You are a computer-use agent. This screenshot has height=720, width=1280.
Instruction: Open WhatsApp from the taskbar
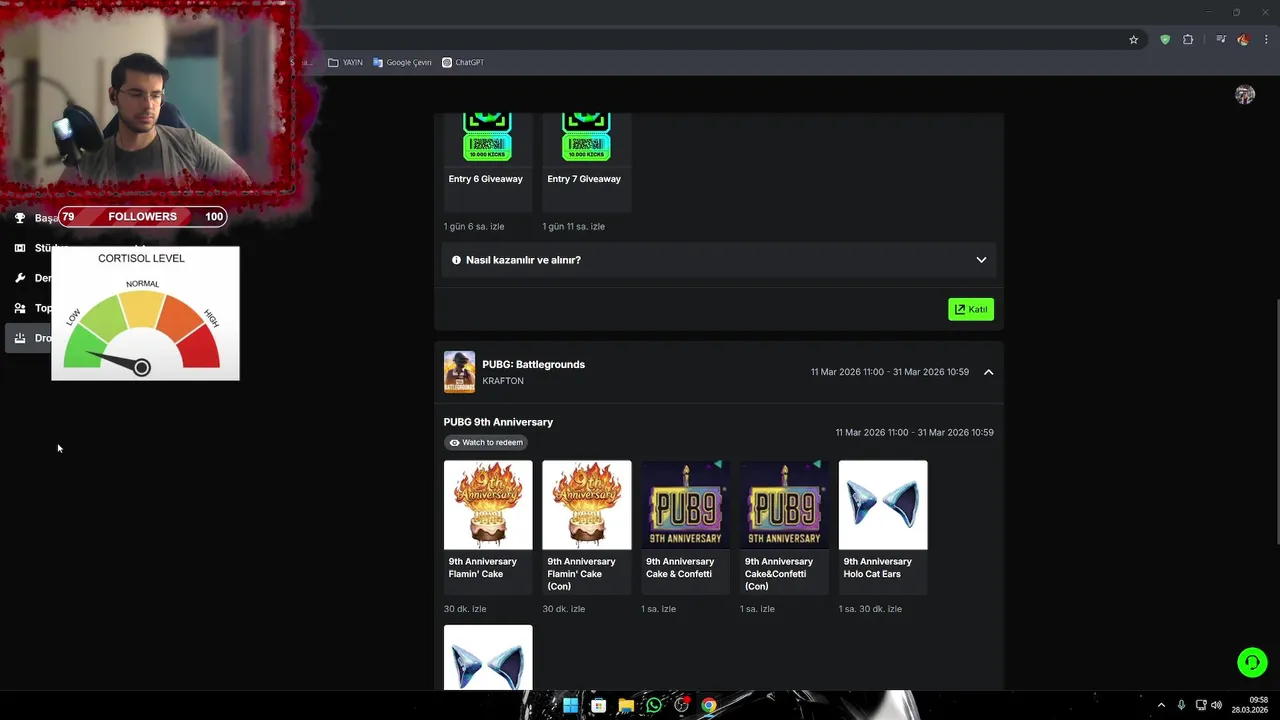654,705
